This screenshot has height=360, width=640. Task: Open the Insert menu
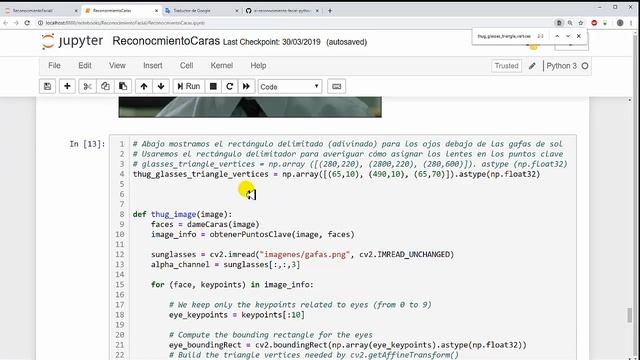[153, 65]
